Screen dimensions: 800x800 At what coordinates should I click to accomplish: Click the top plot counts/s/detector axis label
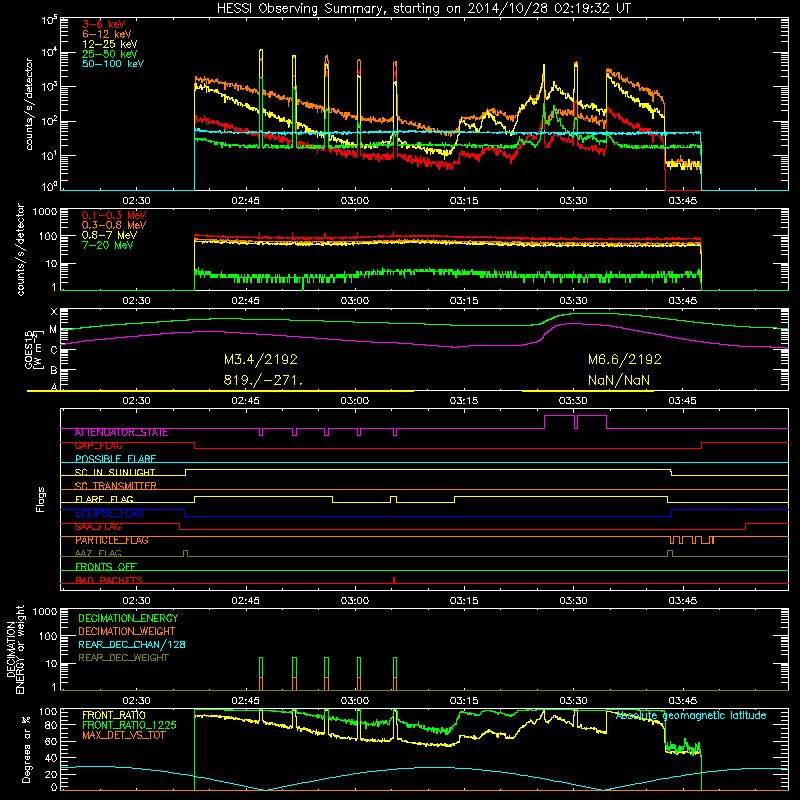28,104
